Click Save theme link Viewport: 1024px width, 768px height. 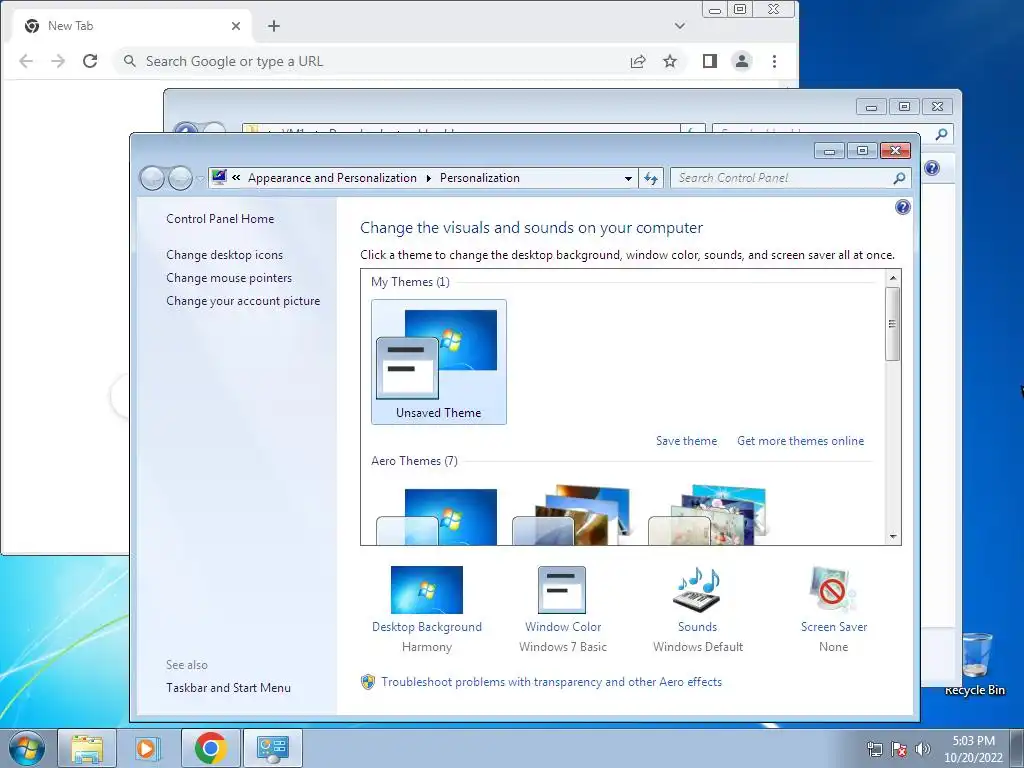pos(686,441)
